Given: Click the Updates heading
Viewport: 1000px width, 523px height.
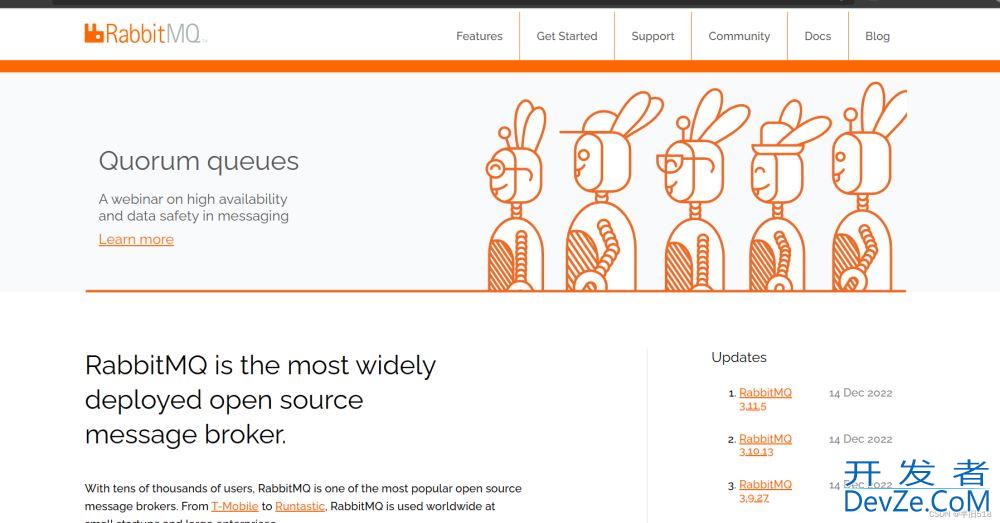Looking at the screenshot, I should [739, 357].
